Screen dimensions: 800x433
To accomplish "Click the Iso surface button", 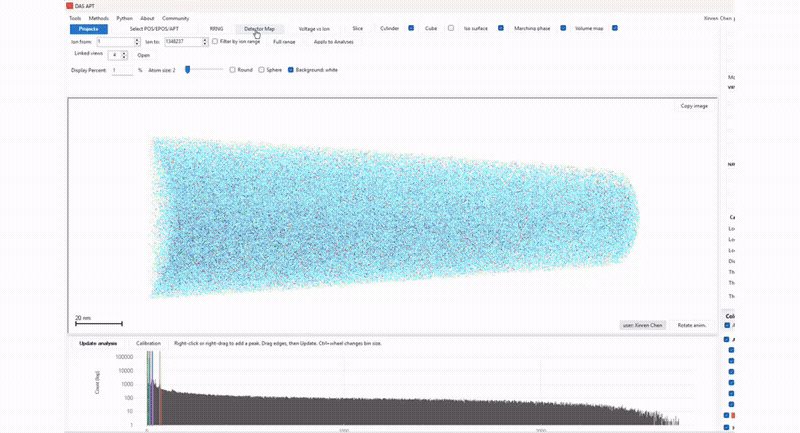I will 476,29.
